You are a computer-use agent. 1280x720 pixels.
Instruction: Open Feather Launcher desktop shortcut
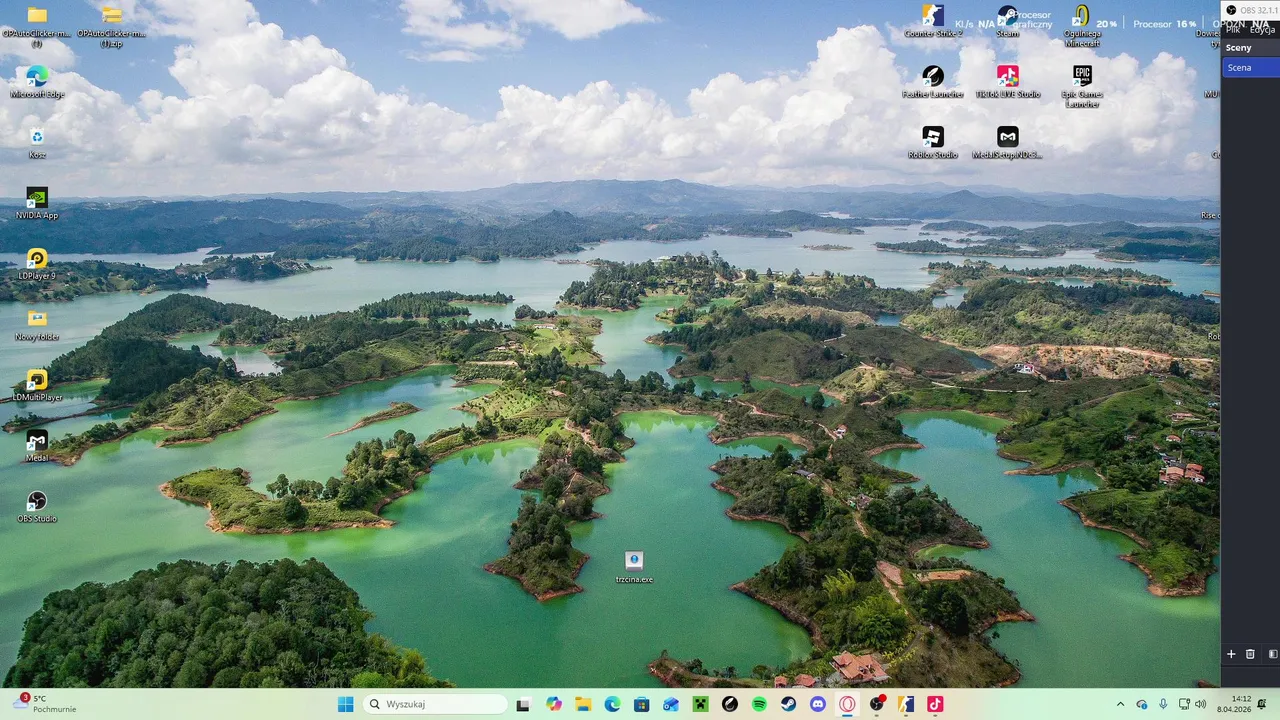click(x=932, y=81)
